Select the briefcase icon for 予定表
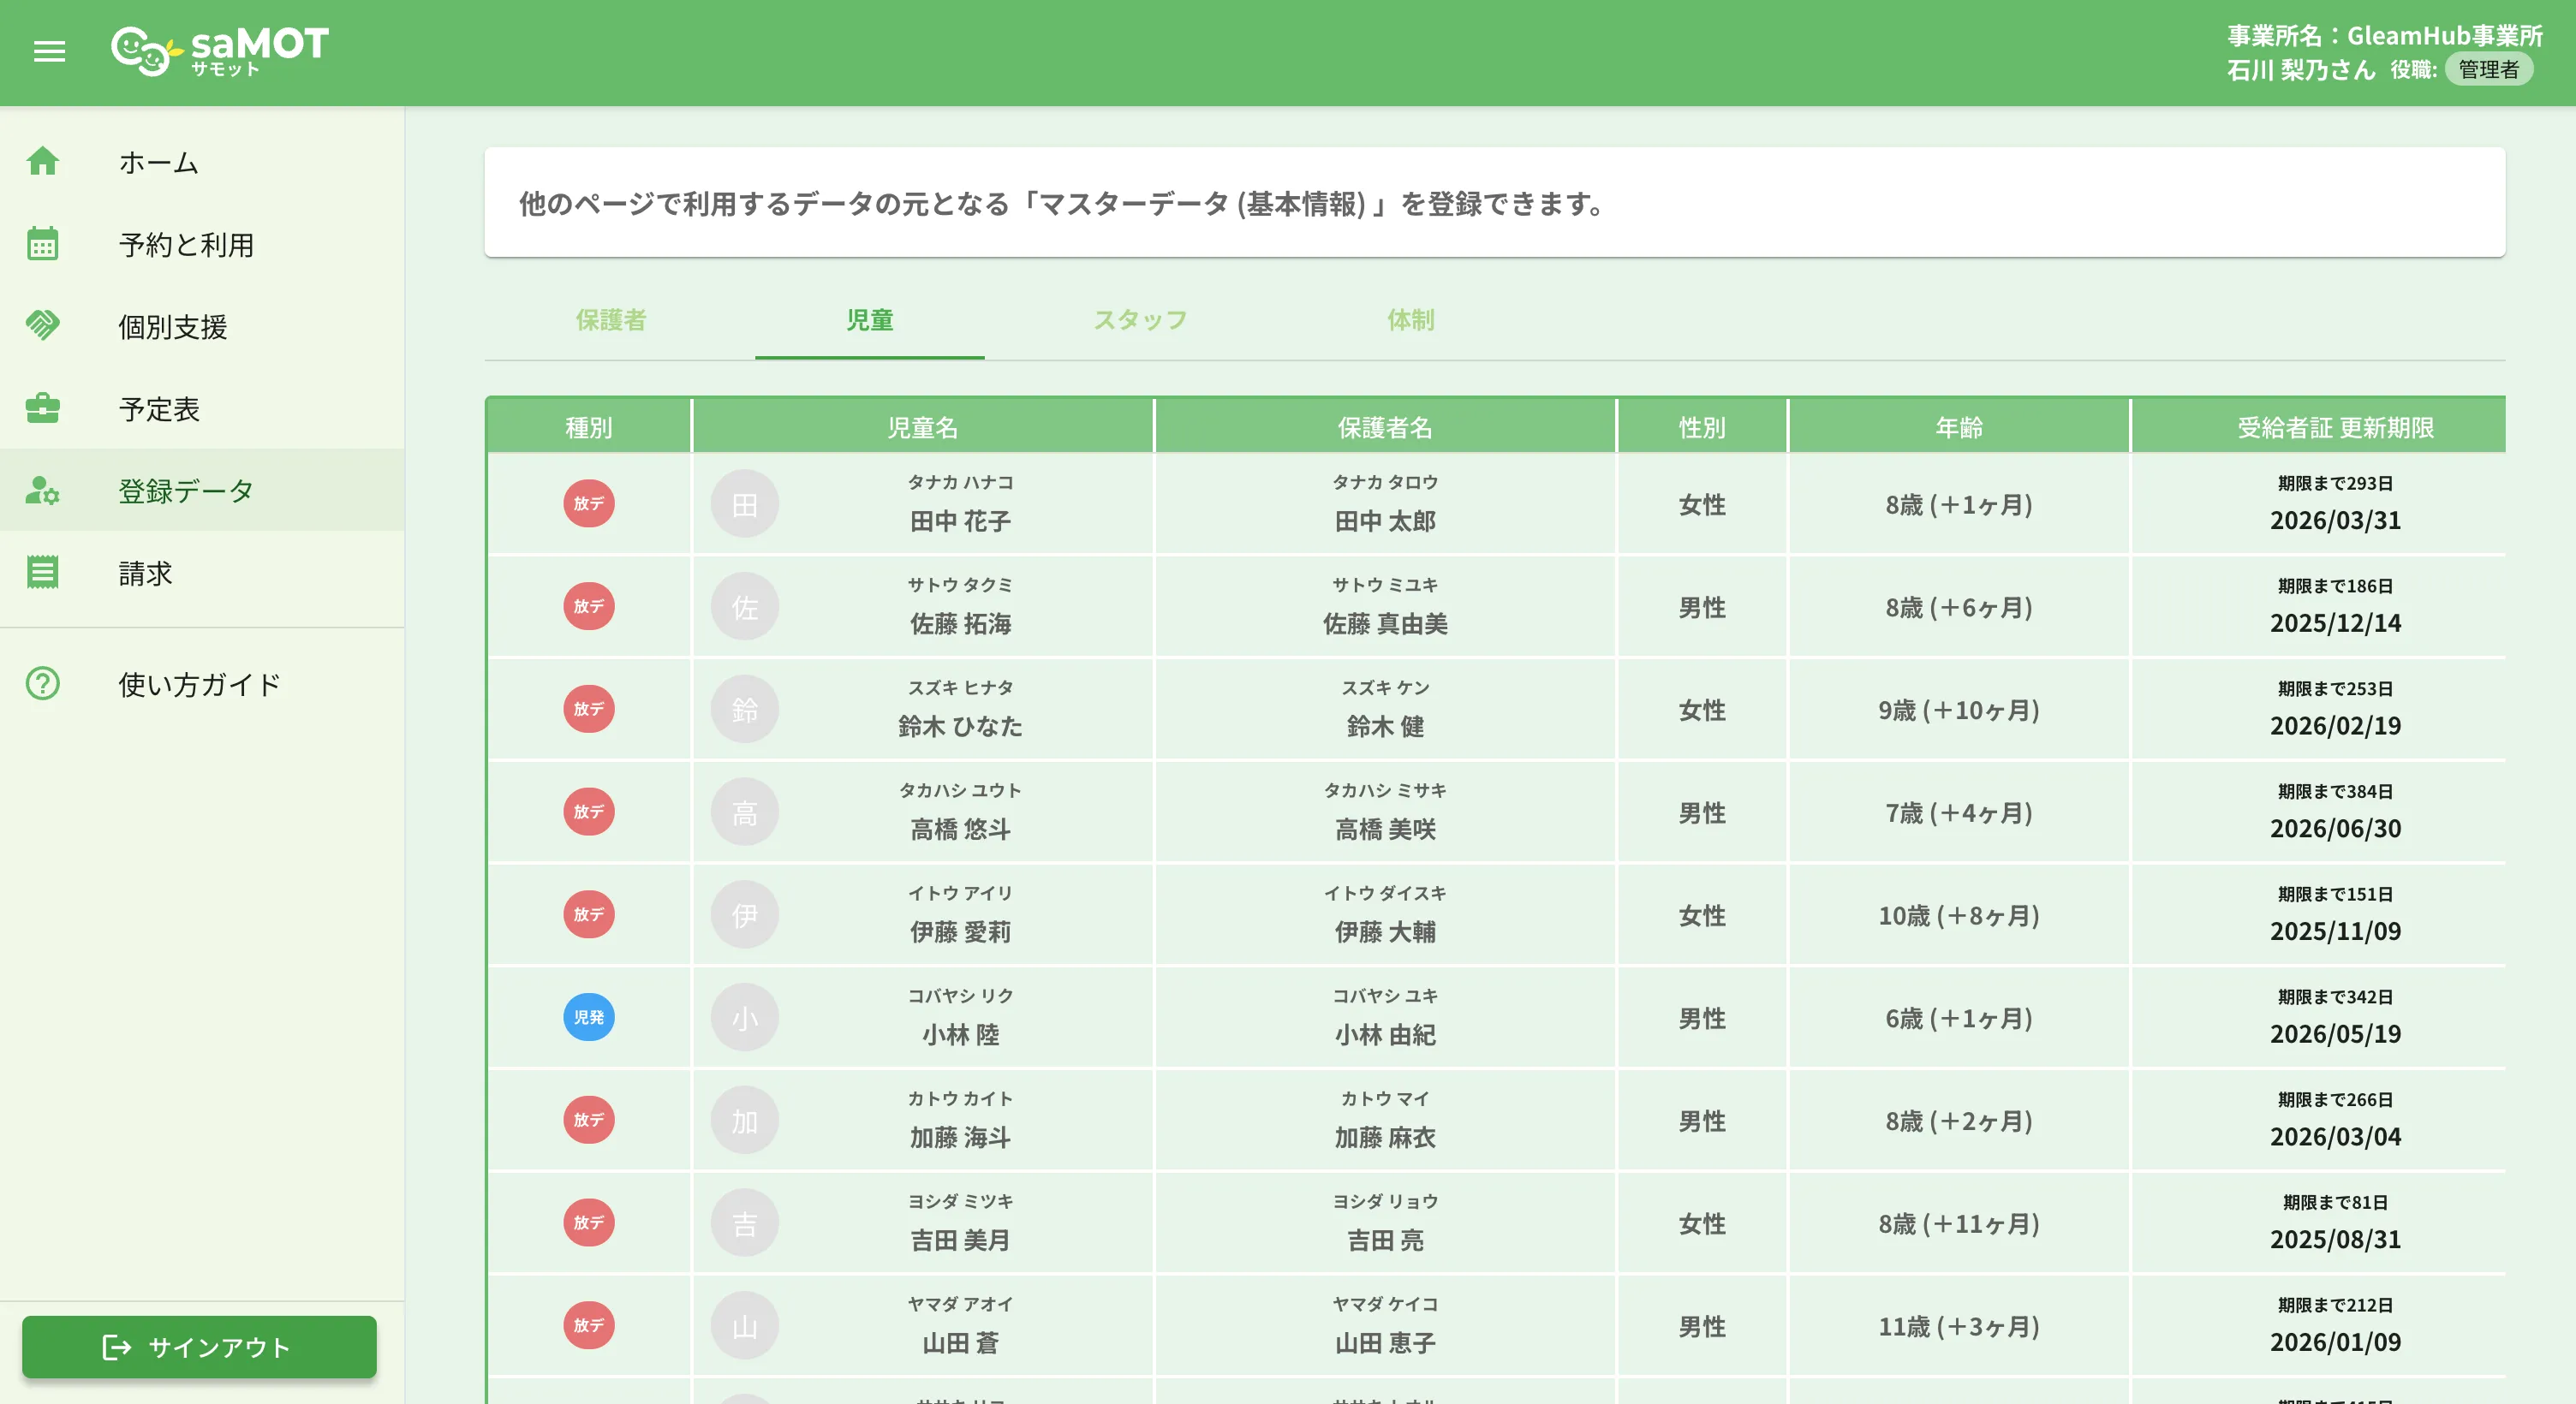Image resolution: width=2576 pixels, height=1404 pixels. click(44, 407)
